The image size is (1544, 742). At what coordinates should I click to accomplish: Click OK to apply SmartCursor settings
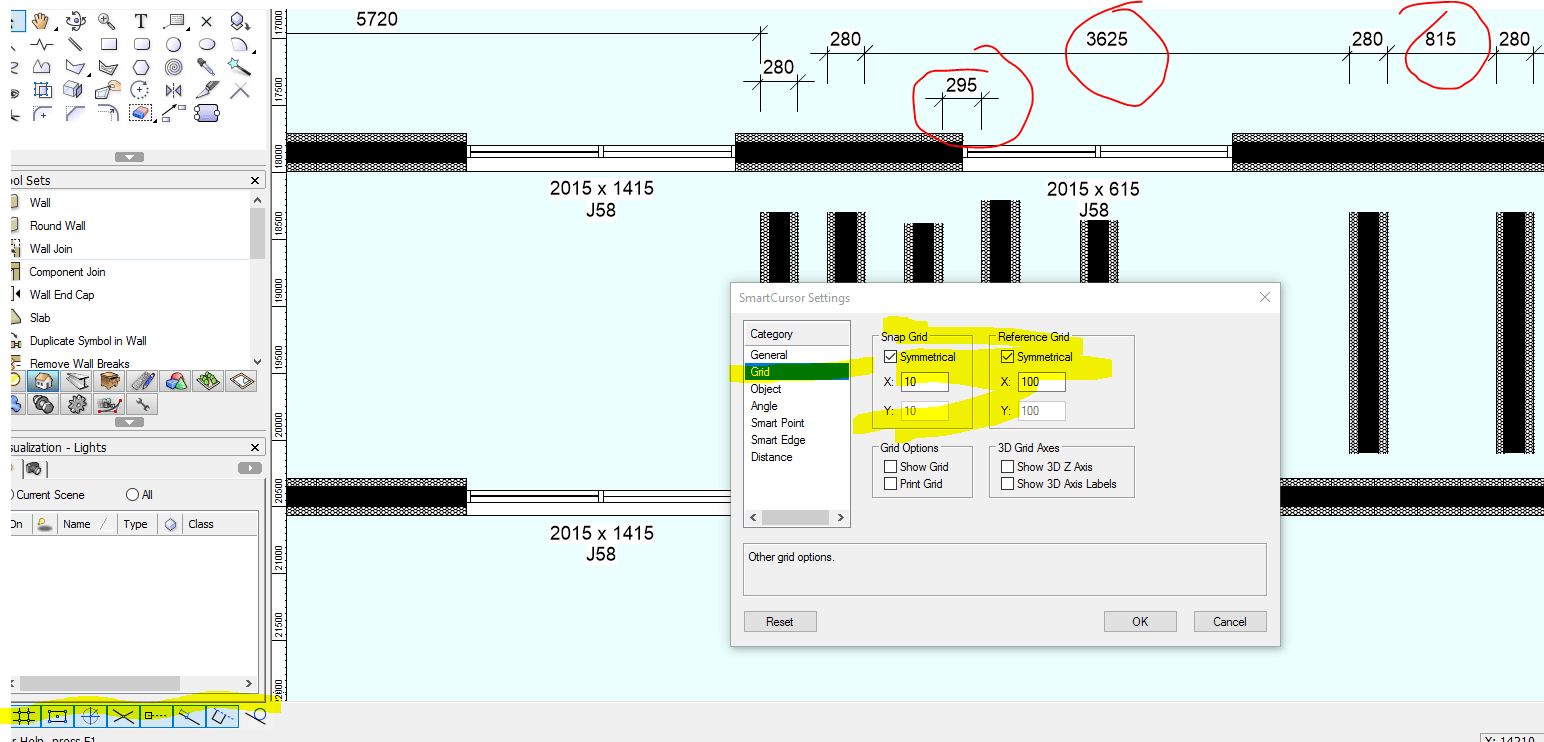[x=1139, y=621]
